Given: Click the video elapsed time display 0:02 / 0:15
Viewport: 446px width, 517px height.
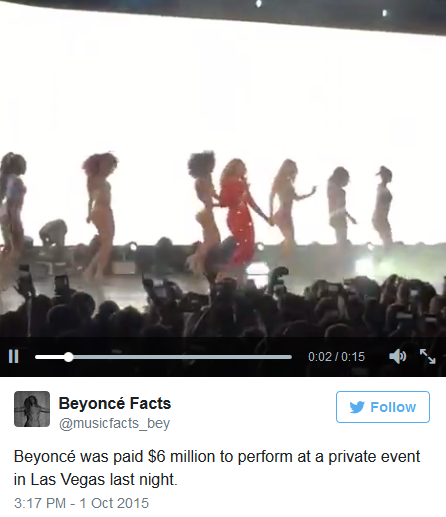Looking at the screenshot, I should 336,357.
